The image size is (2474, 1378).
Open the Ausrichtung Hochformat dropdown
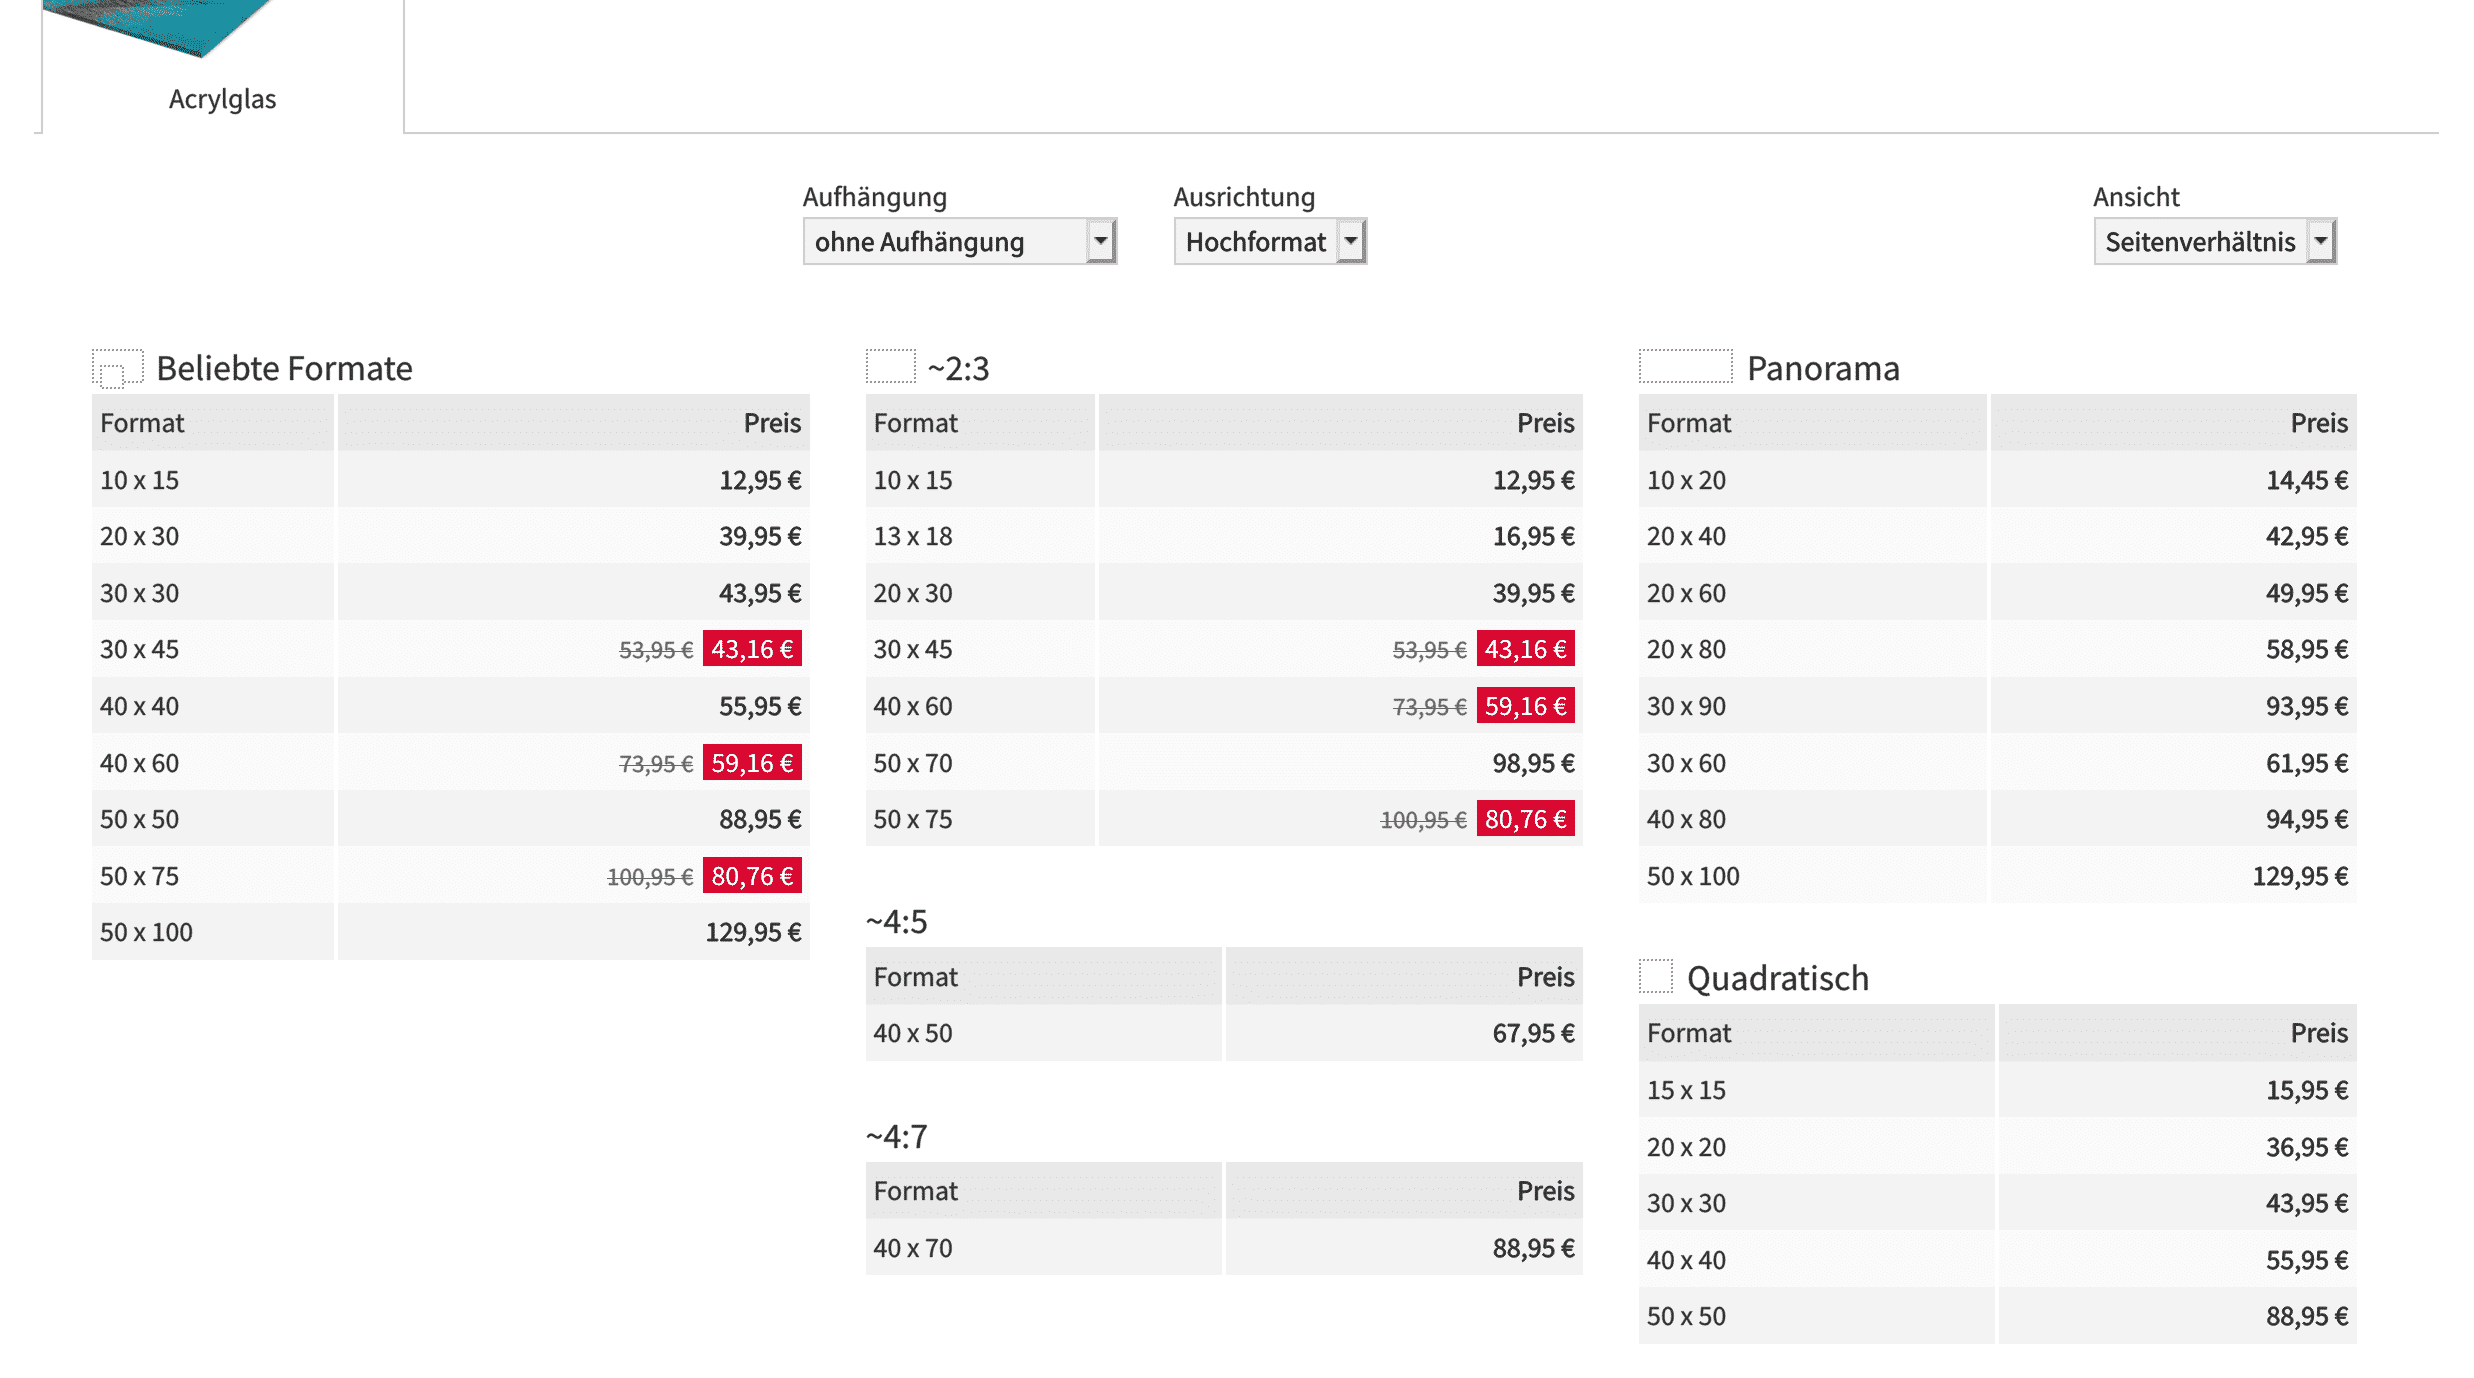[1269, 241]
